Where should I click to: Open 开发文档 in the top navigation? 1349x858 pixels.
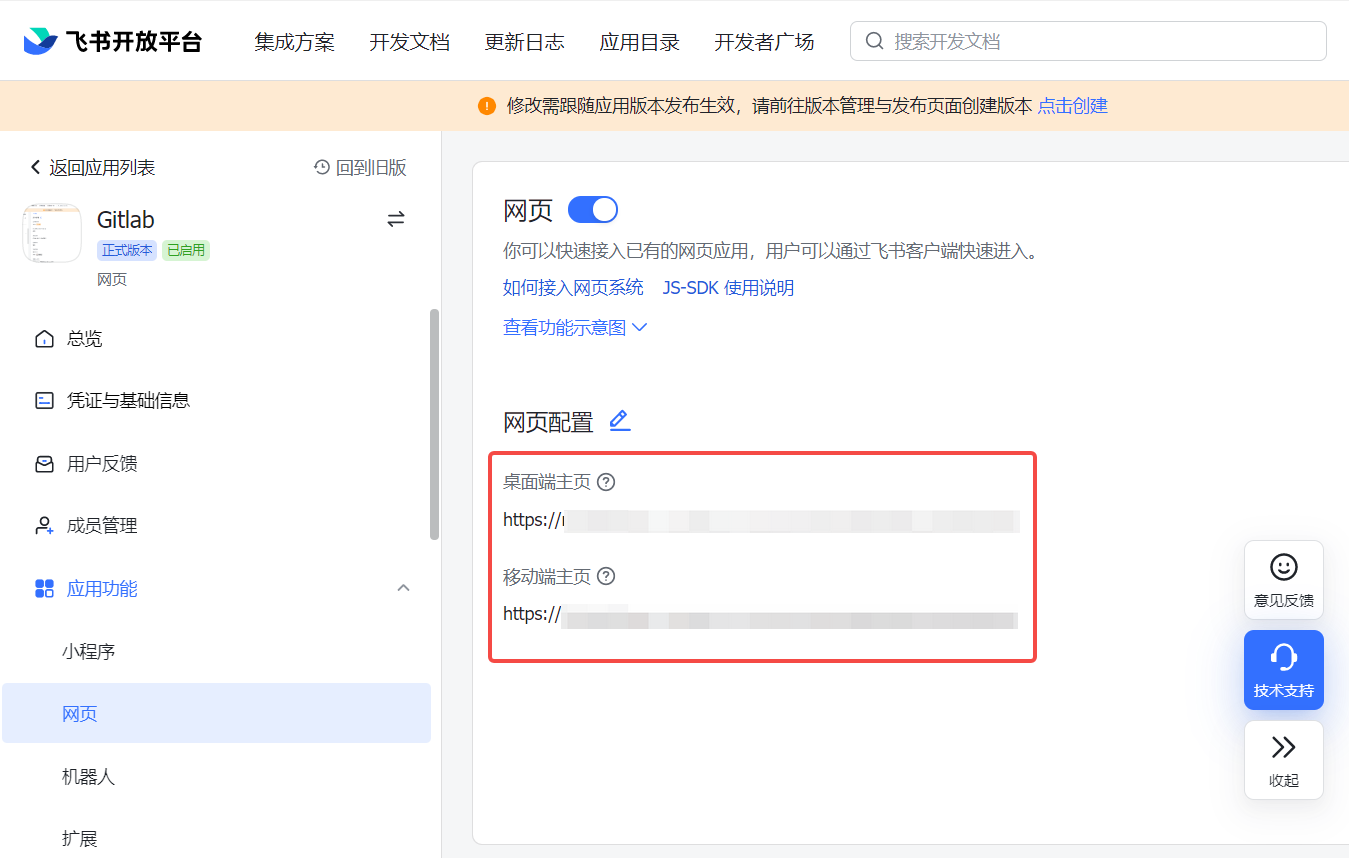click(409, 42)
